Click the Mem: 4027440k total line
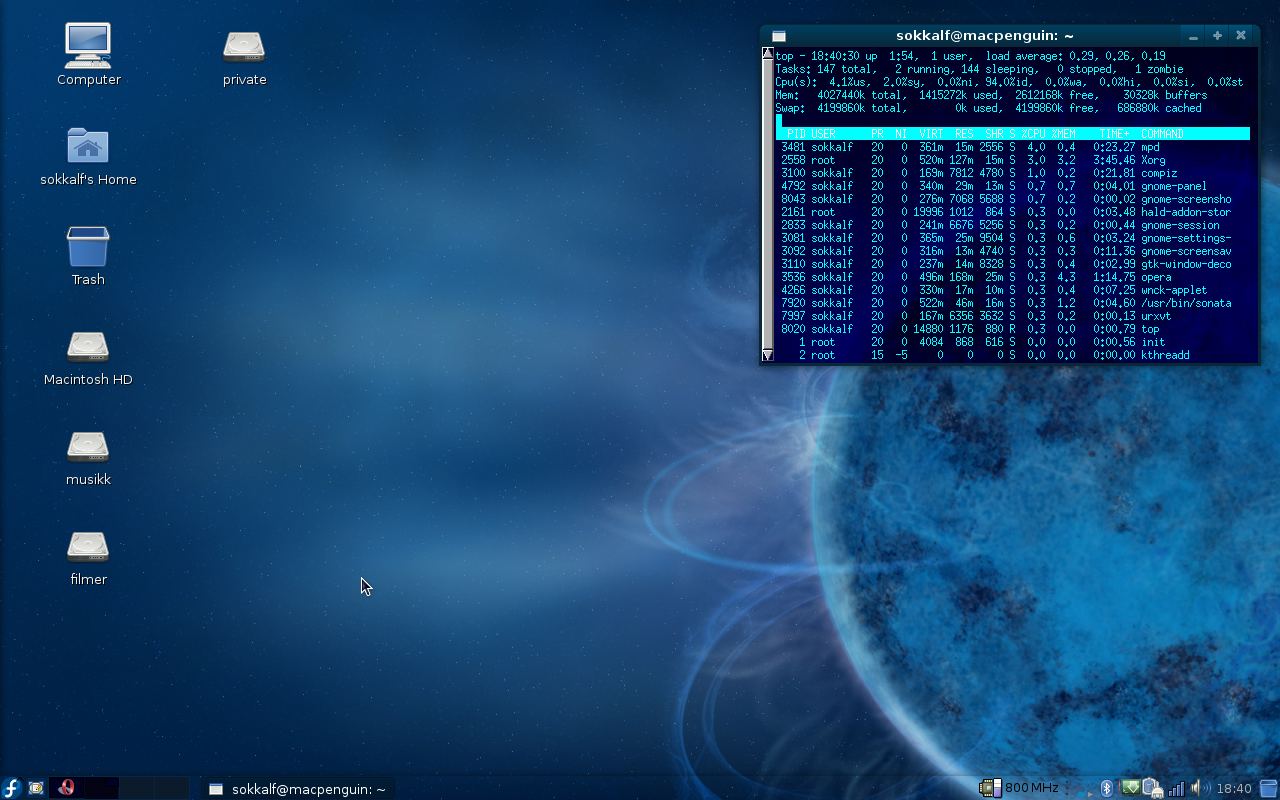Screen dimensions: 1280x800 pos(992,95)
